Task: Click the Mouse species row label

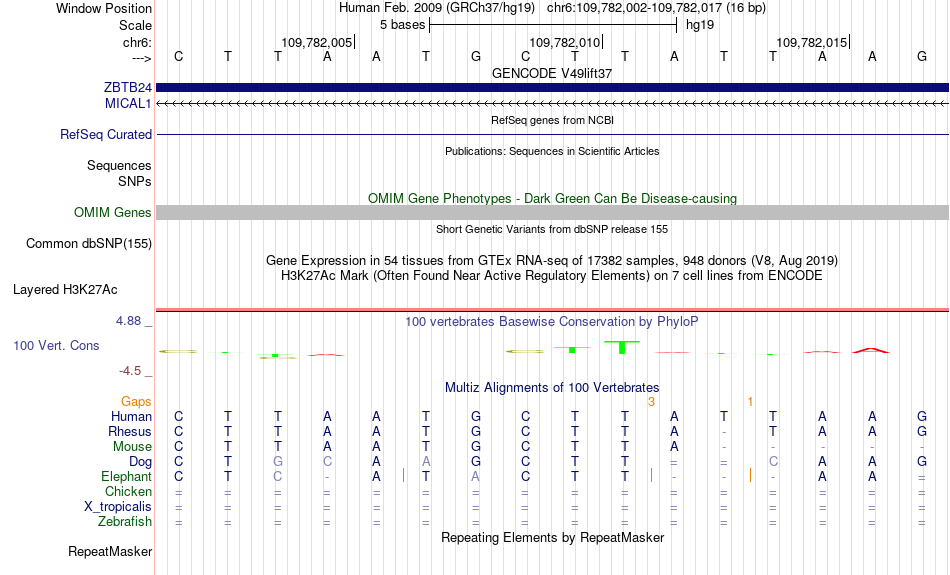Action: (x=132, y=447)
